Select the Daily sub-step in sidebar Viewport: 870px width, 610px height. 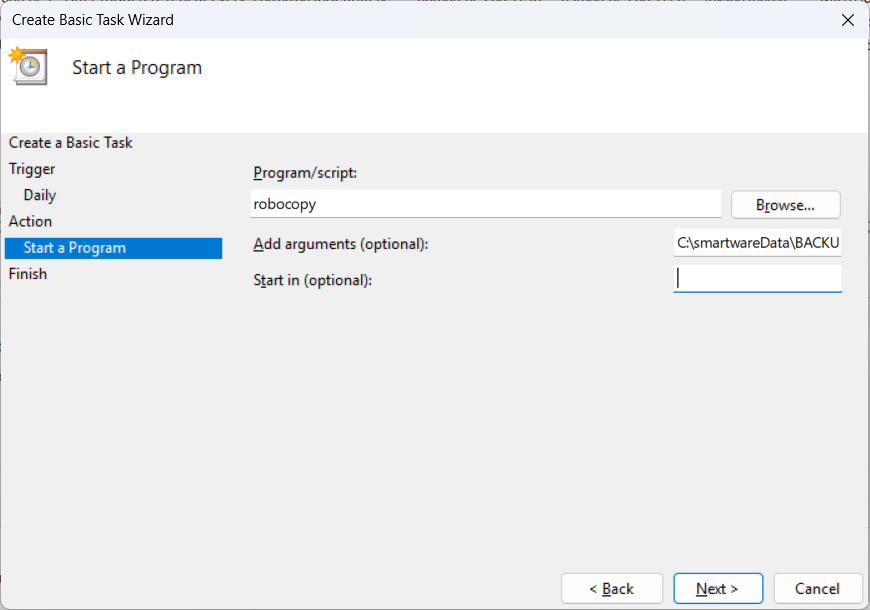(x=40, y=195)
